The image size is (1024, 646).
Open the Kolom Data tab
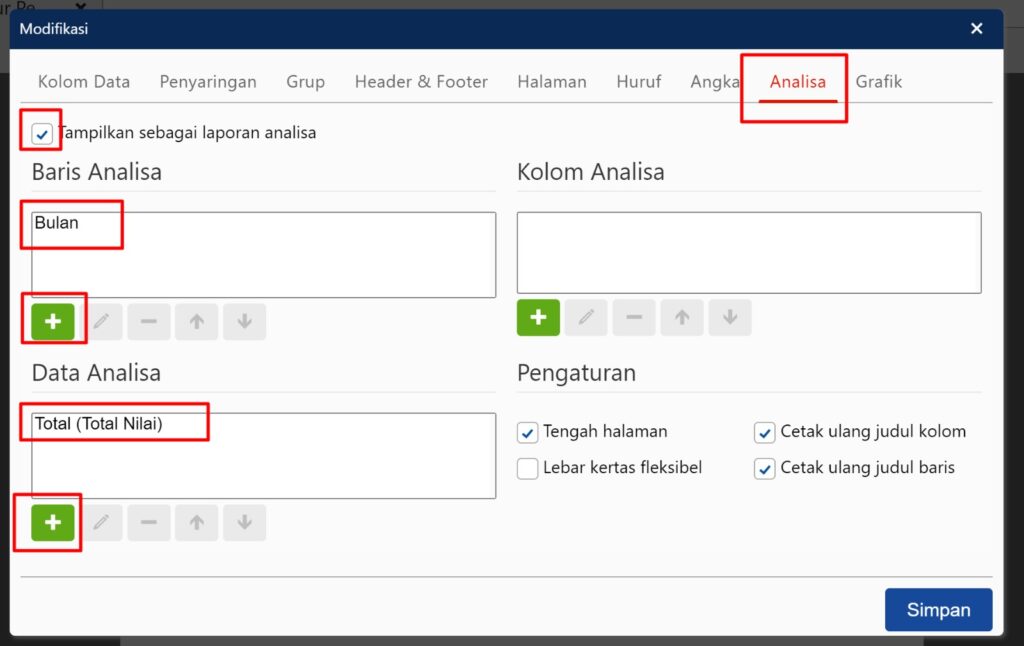click(x=84, y=81)
